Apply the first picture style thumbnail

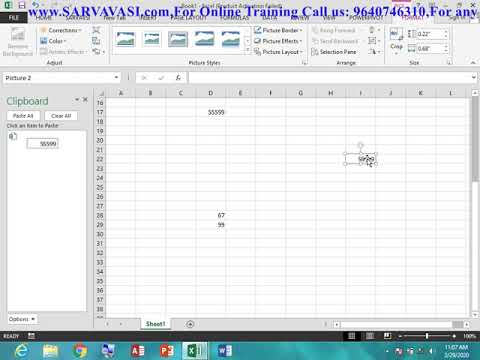(x=125, y=39)
